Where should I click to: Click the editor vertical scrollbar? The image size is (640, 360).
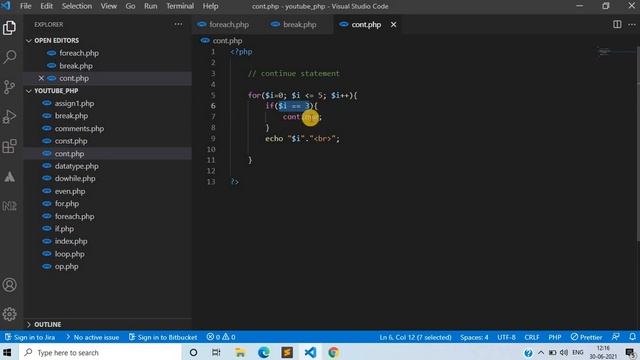click(638, 143)
